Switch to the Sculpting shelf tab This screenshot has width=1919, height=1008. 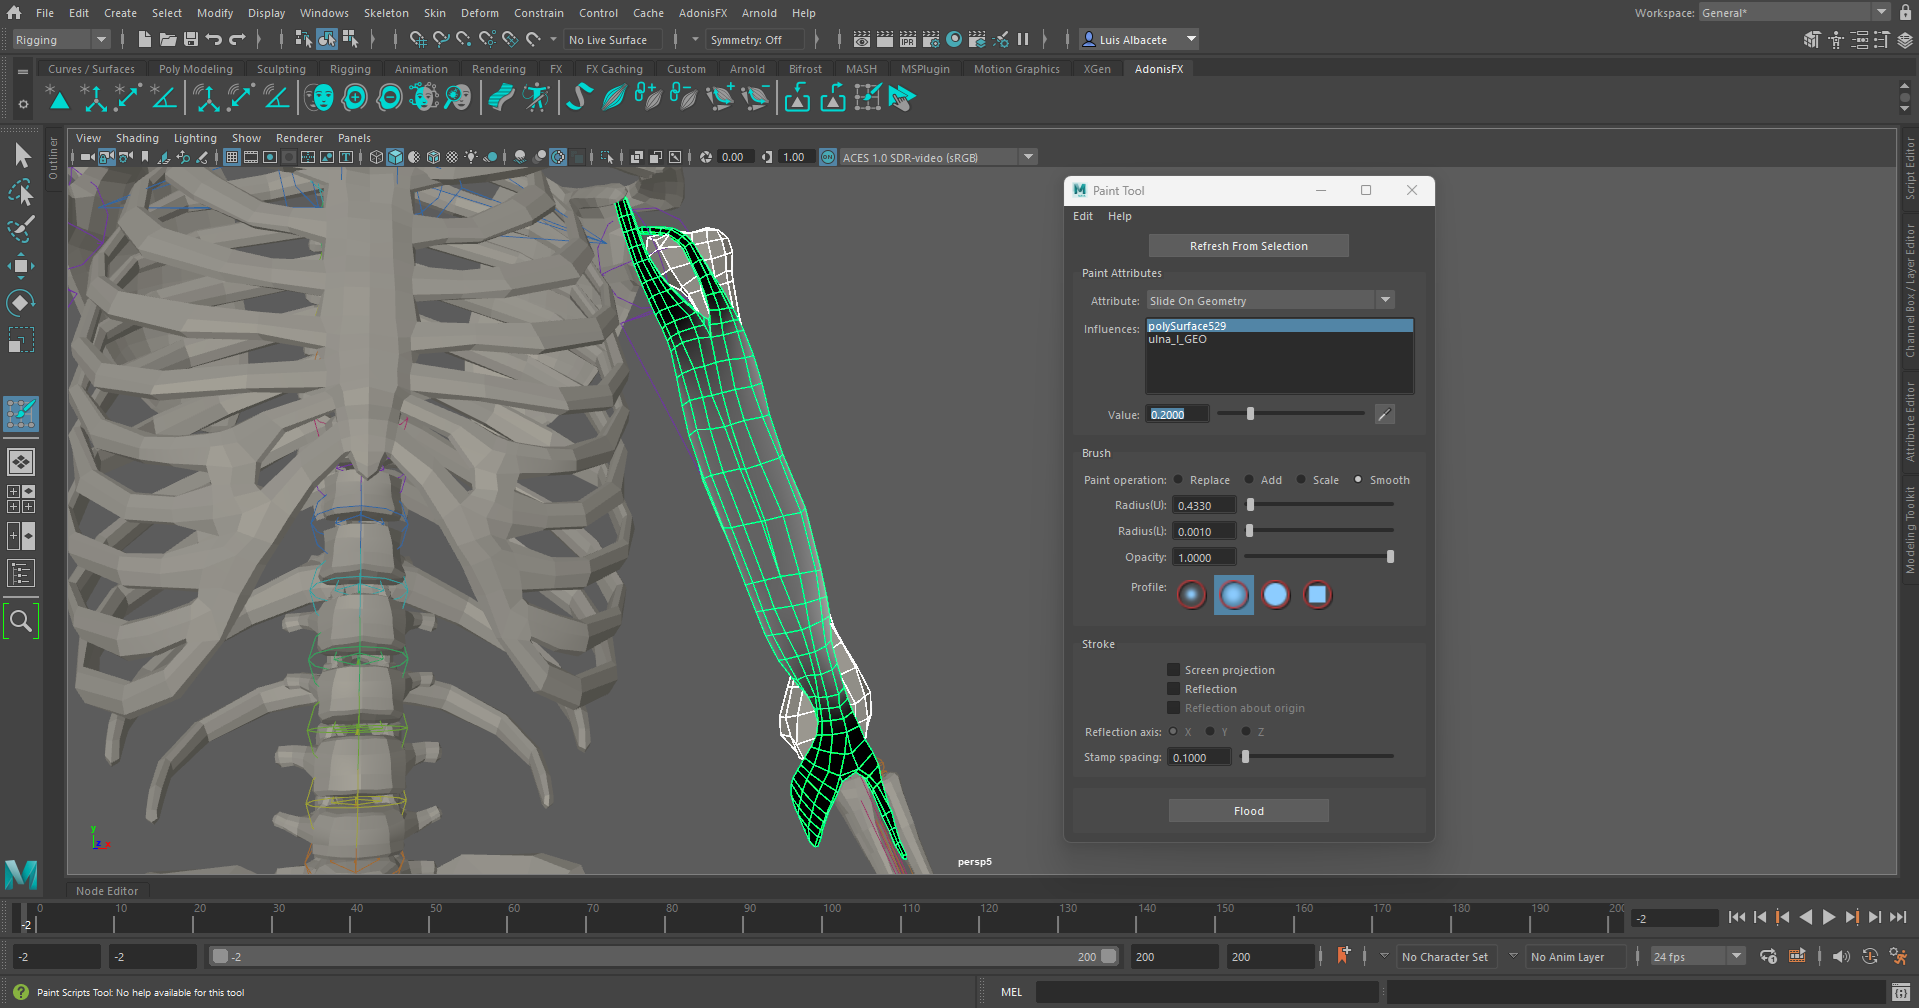281,69
